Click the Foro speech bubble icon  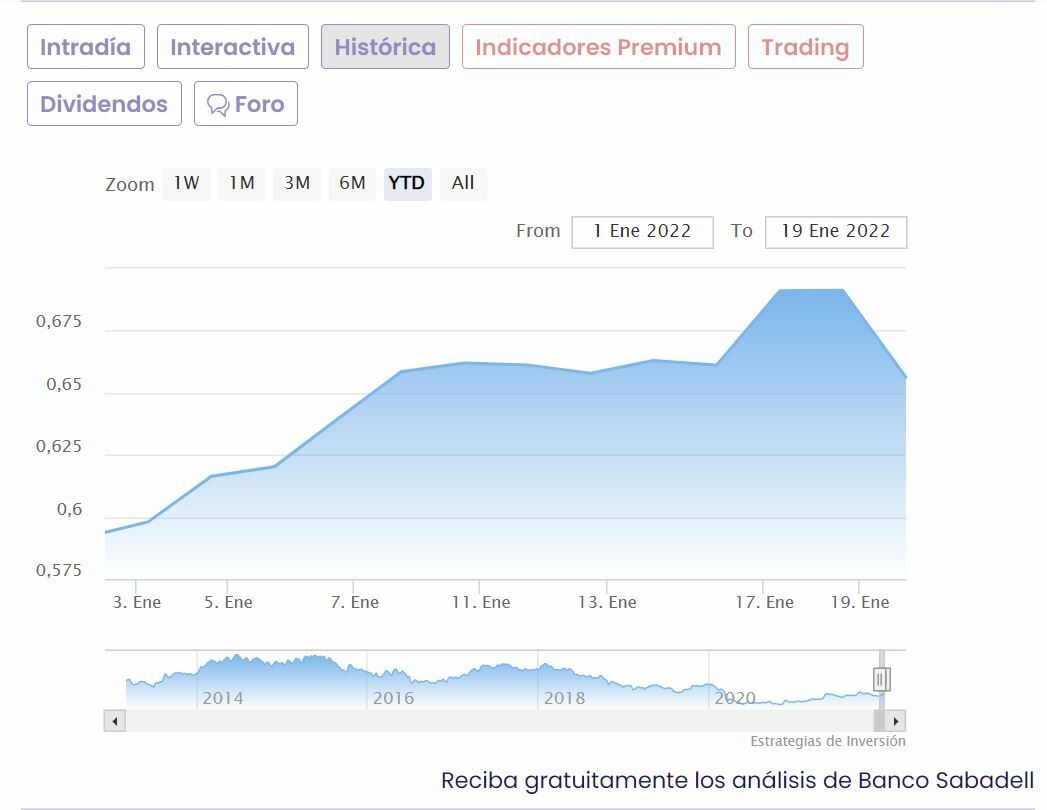coord(218,104)
